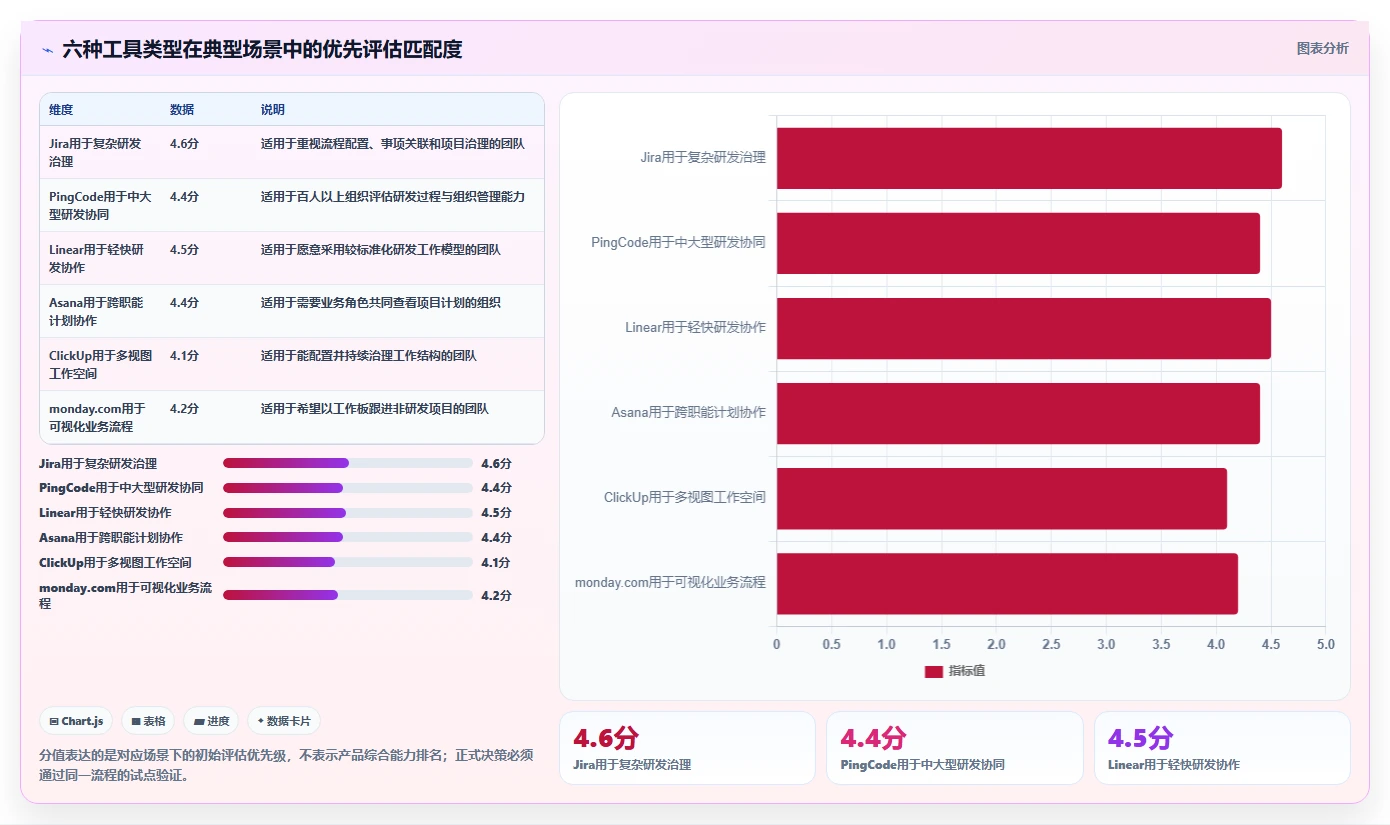This screenshot has height=825, width=1390.
Task: Click description 适用于能配置并持续治理工作结构的团队
Action: [x=369, y=356]
